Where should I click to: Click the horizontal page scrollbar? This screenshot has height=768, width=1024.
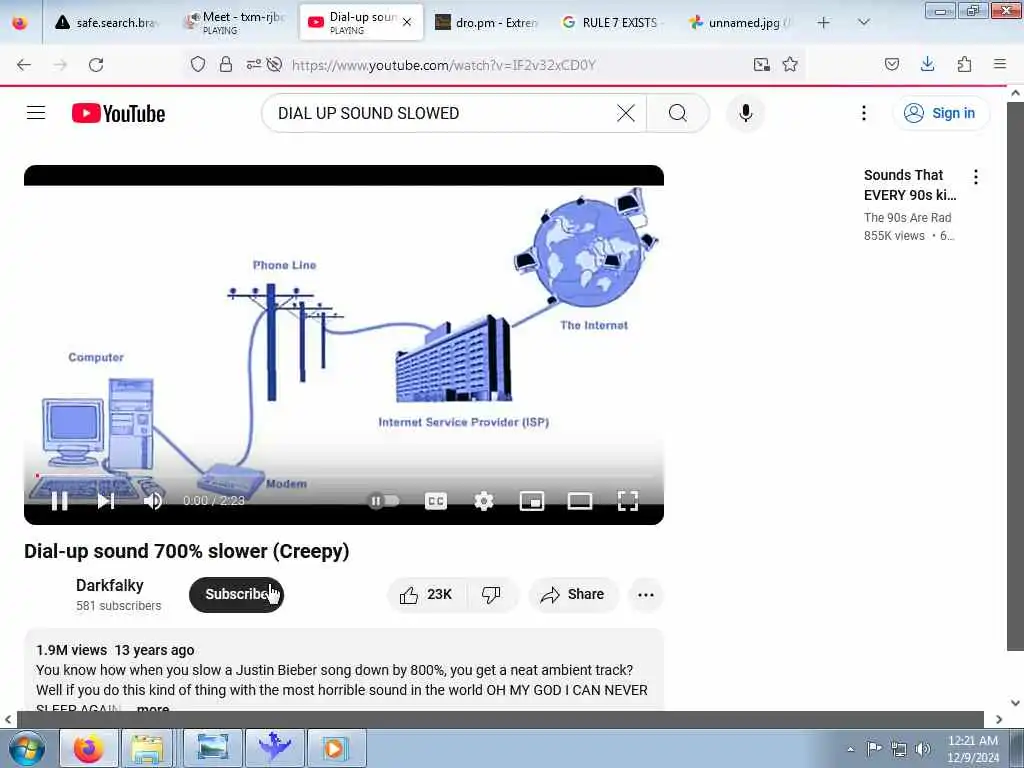[500, 719]
